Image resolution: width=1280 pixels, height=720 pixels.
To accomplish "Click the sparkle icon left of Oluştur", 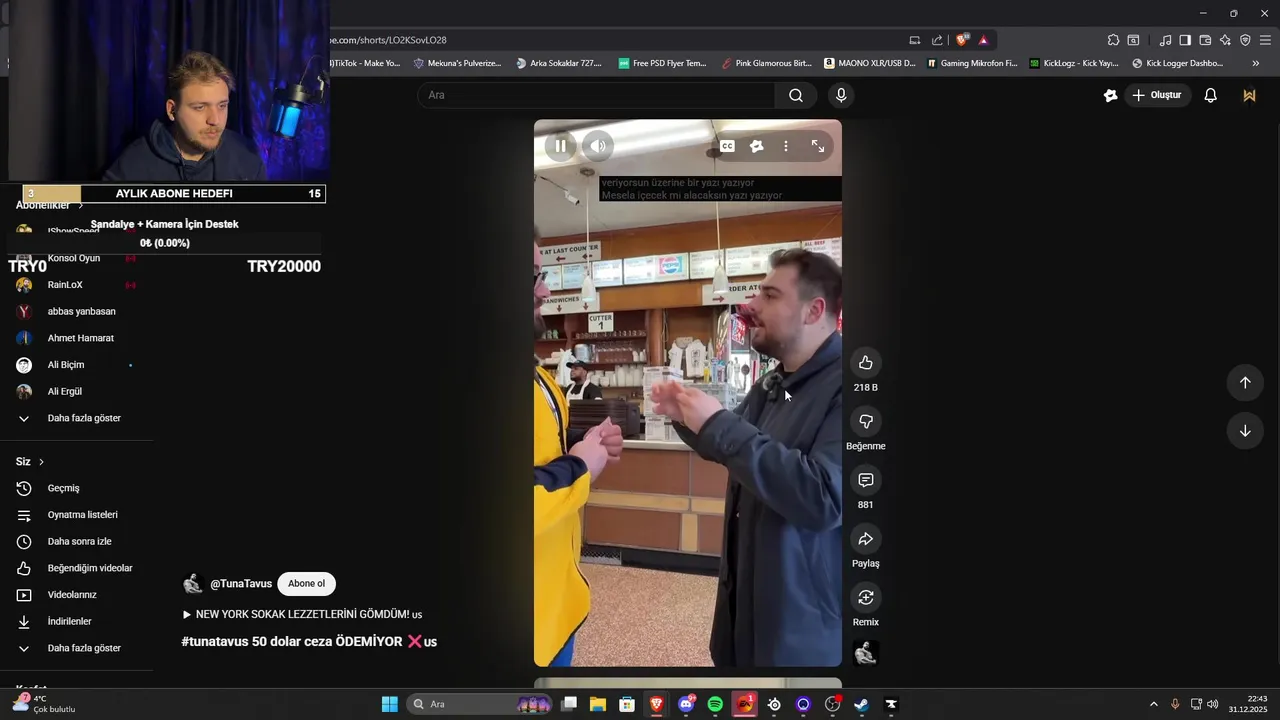I will click(x=1110, y=95).
